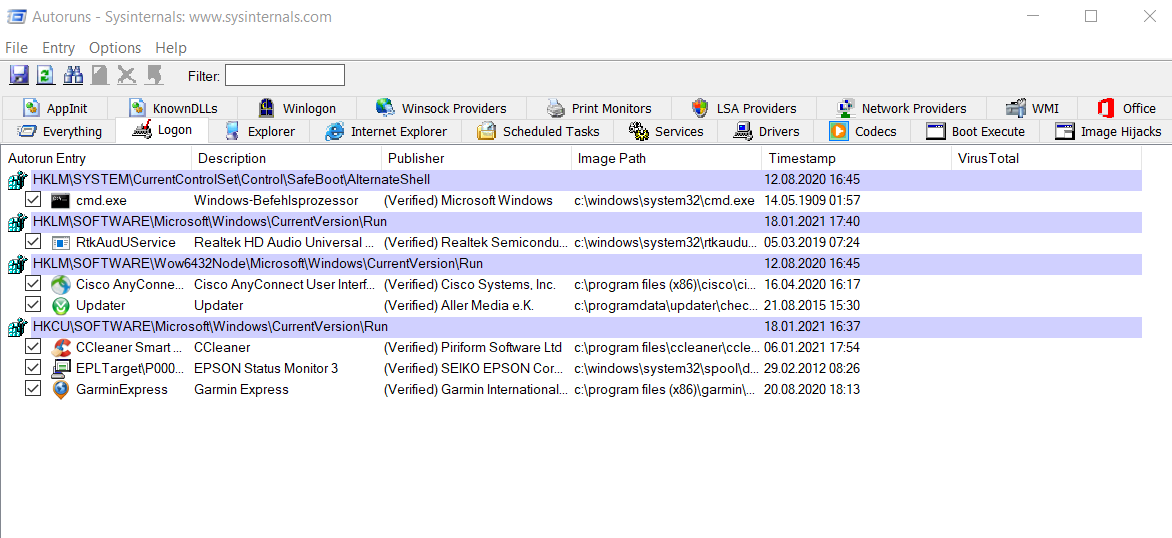Open the Entry menu
The image size is (1172, 538).
[x=58, y=48]
